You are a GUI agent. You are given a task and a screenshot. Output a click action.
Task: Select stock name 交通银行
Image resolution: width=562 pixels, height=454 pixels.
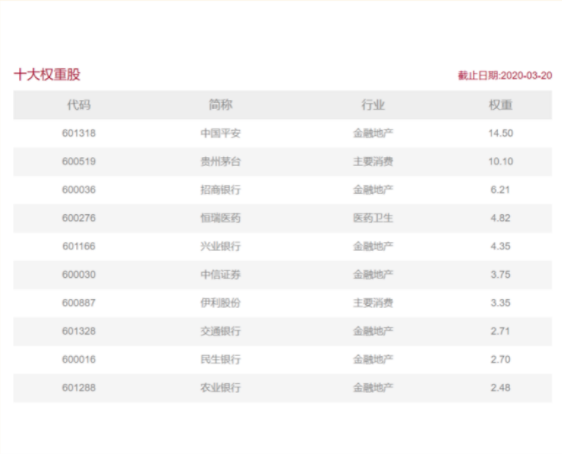(220, 331)
